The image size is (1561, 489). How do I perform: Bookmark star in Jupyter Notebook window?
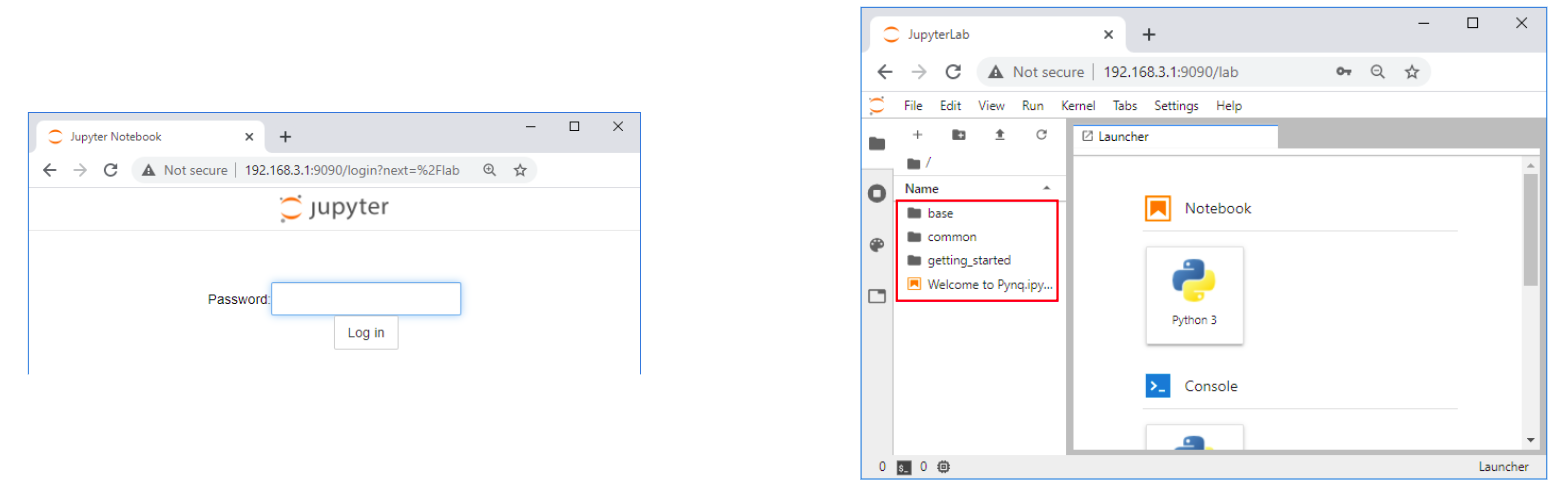point(520,170)
